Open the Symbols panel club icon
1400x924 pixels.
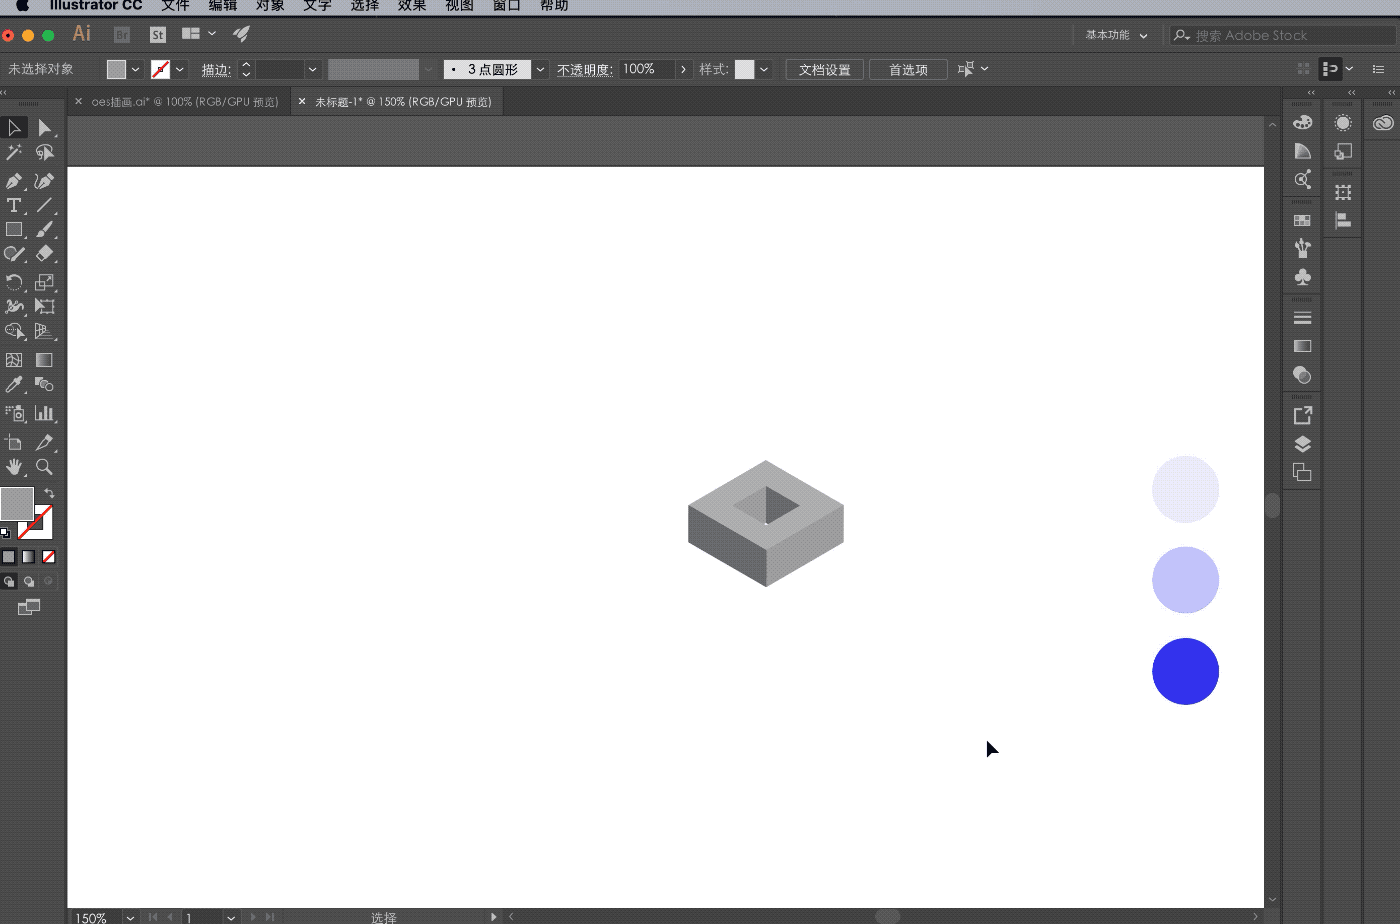pyautogui.click(x=1302, y=277)
